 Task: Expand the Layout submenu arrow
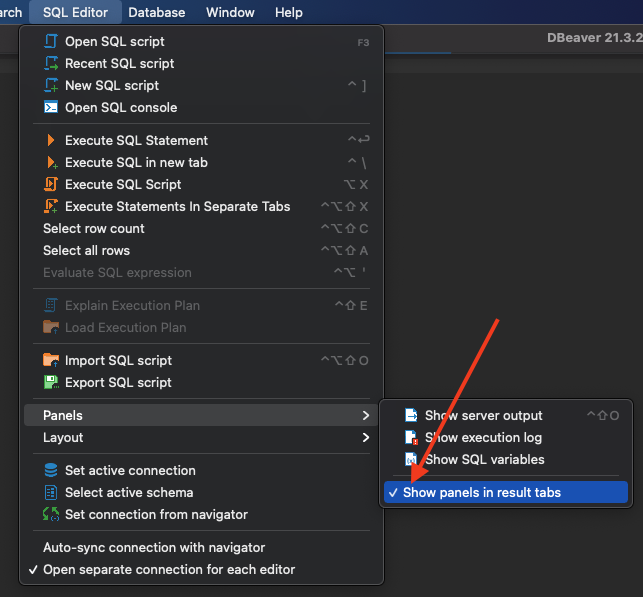(x=366, y=437)
